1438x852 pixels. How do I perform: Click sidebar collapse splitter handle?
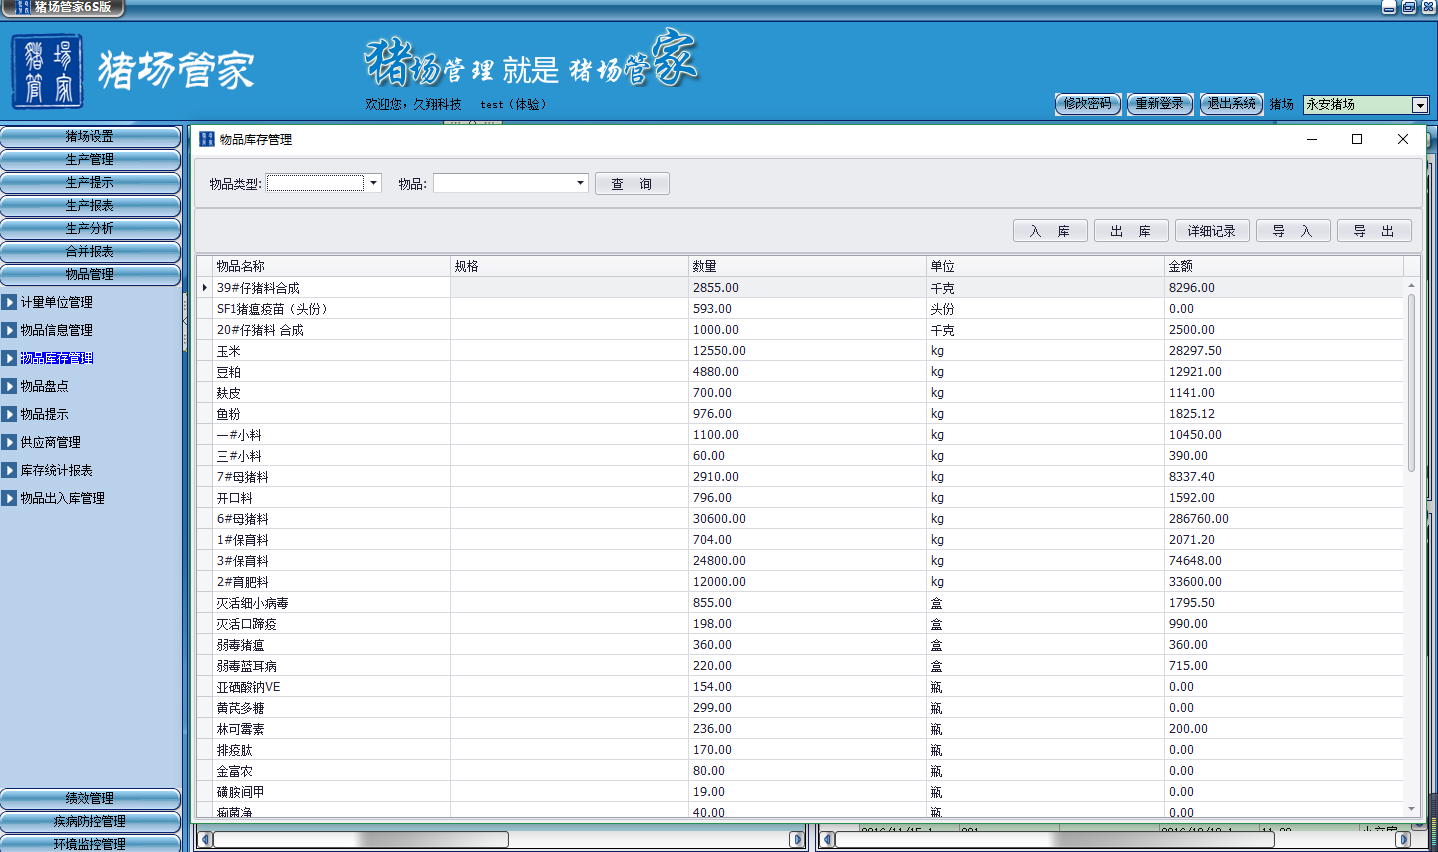point(185,321)
